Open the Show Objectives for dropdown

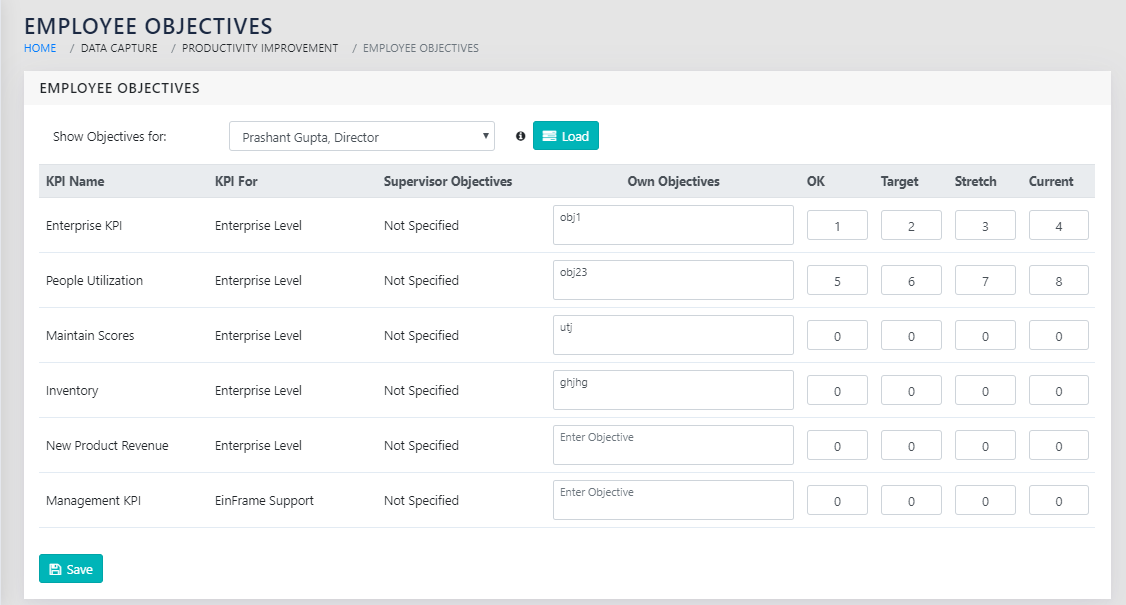pyautogui.click(x=361, y=137)
